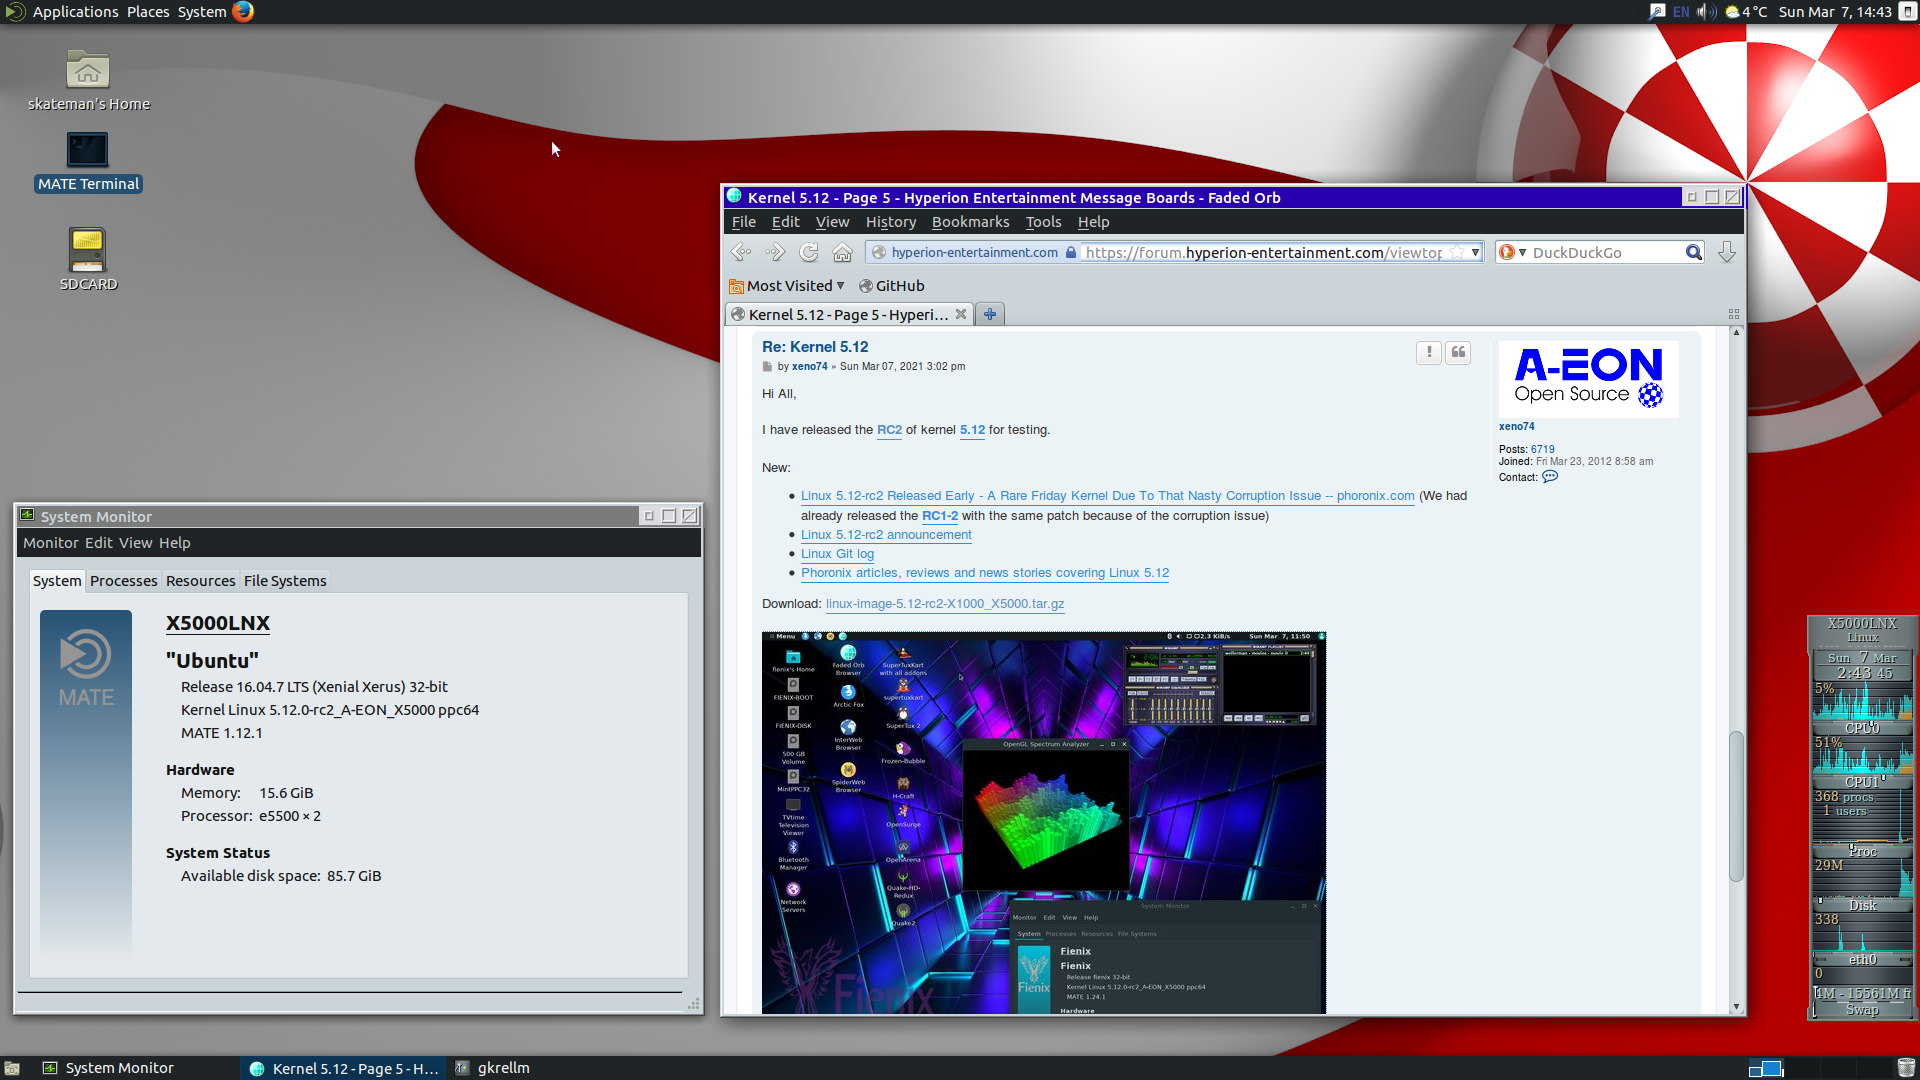Open the Applications menu
1920x1080 pixels.
click(75, 12)
